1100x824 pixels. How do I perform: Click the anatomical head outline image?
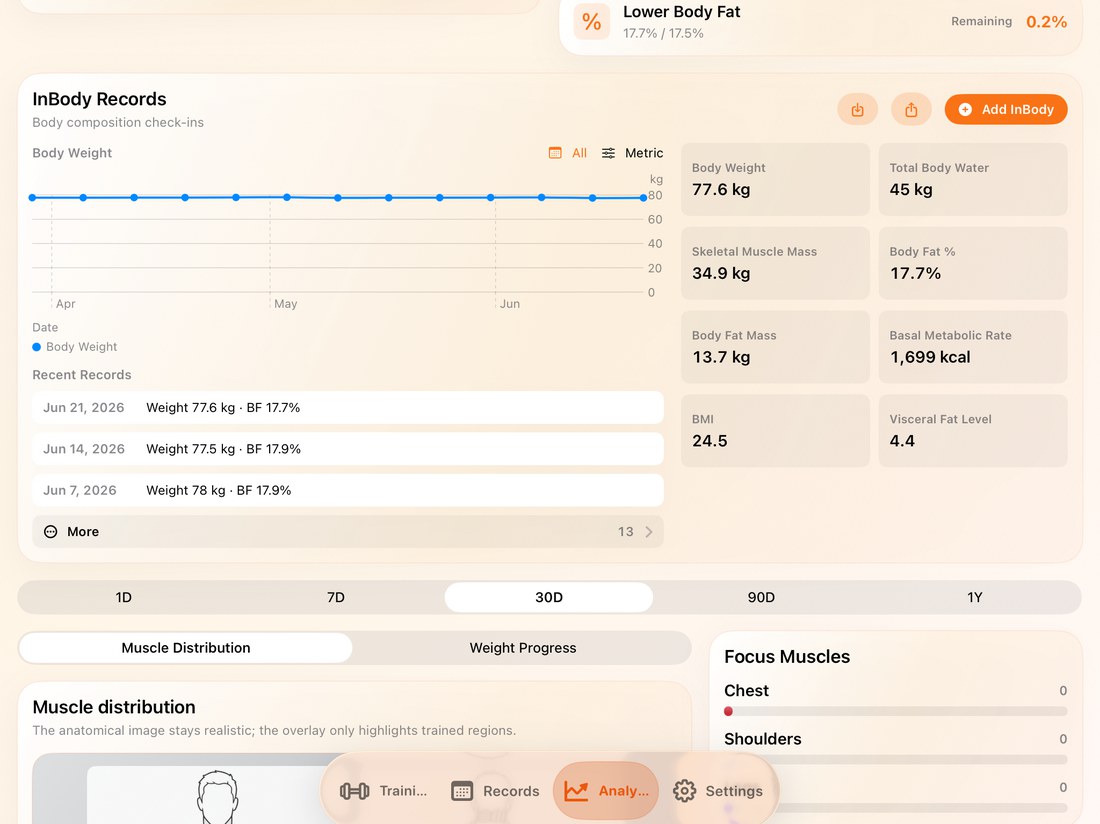click(x=217, y=797)
